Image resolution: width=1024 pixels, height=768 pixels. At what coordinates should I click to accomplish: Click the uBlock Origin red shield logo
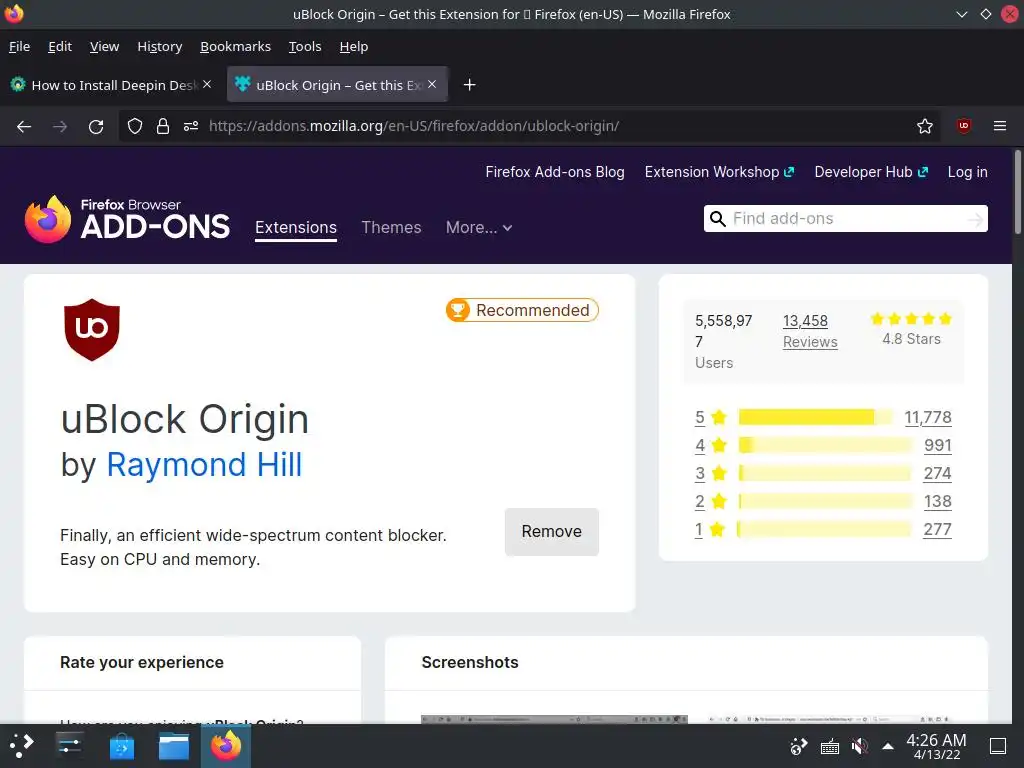pos(91,330)
